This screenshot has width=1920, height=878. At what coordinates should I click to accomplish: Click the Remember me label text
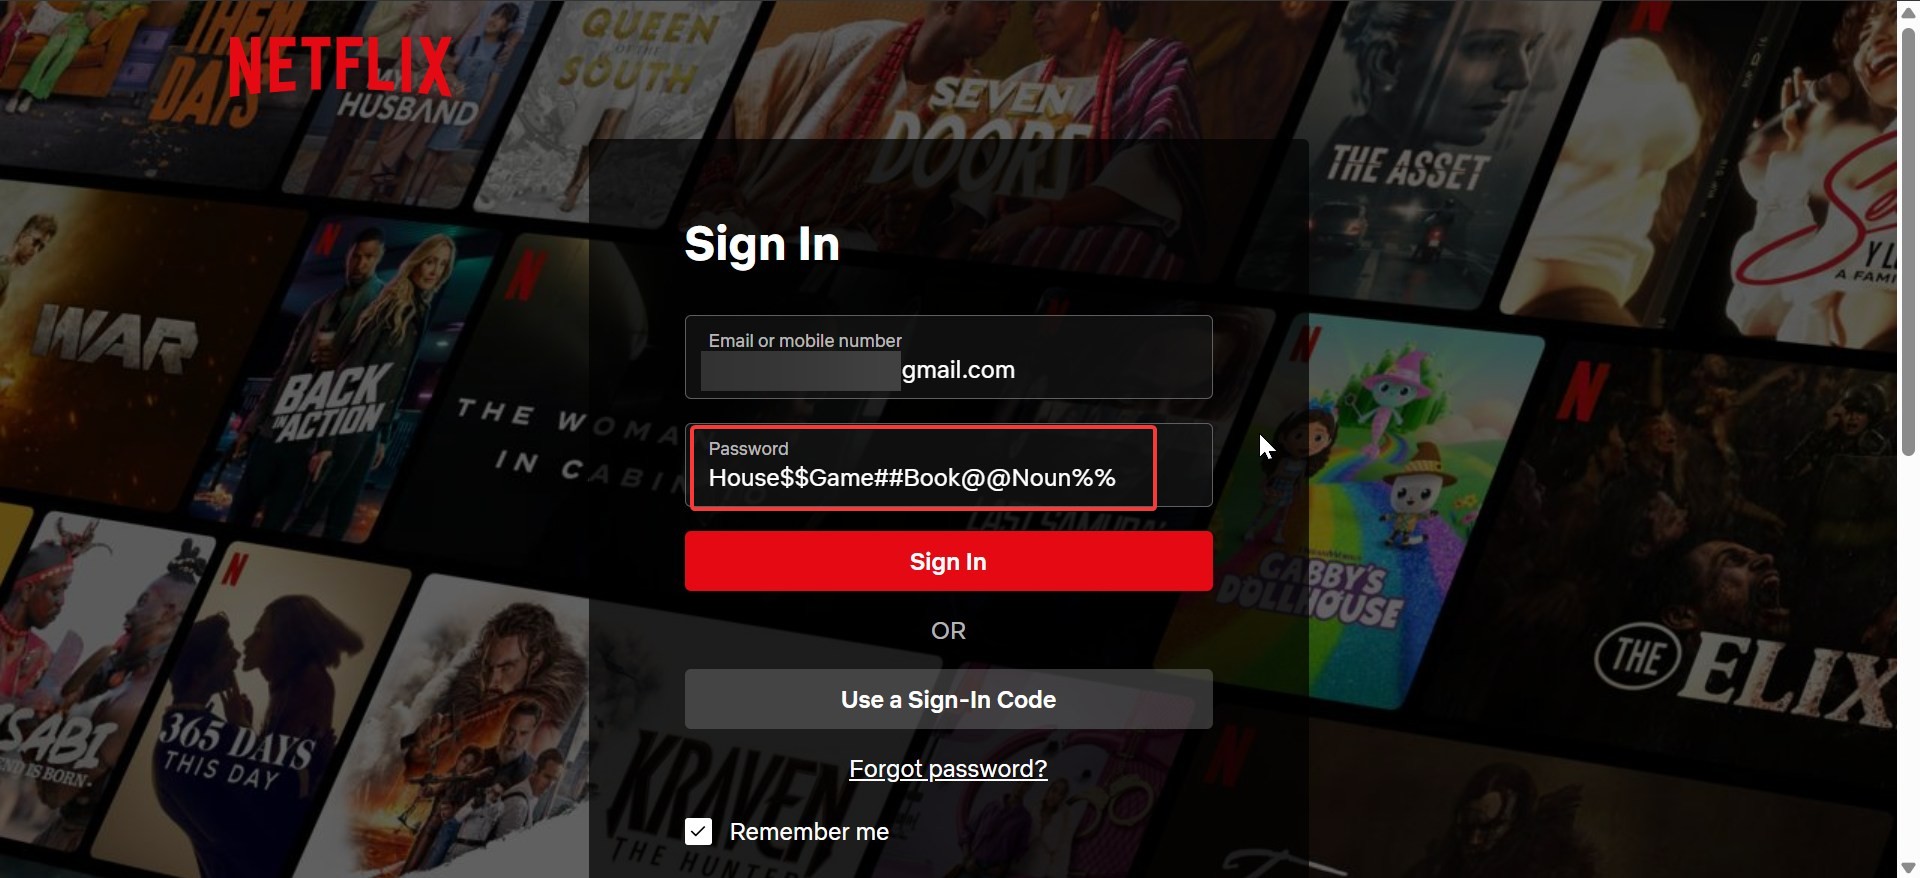(x=809, y=831)
